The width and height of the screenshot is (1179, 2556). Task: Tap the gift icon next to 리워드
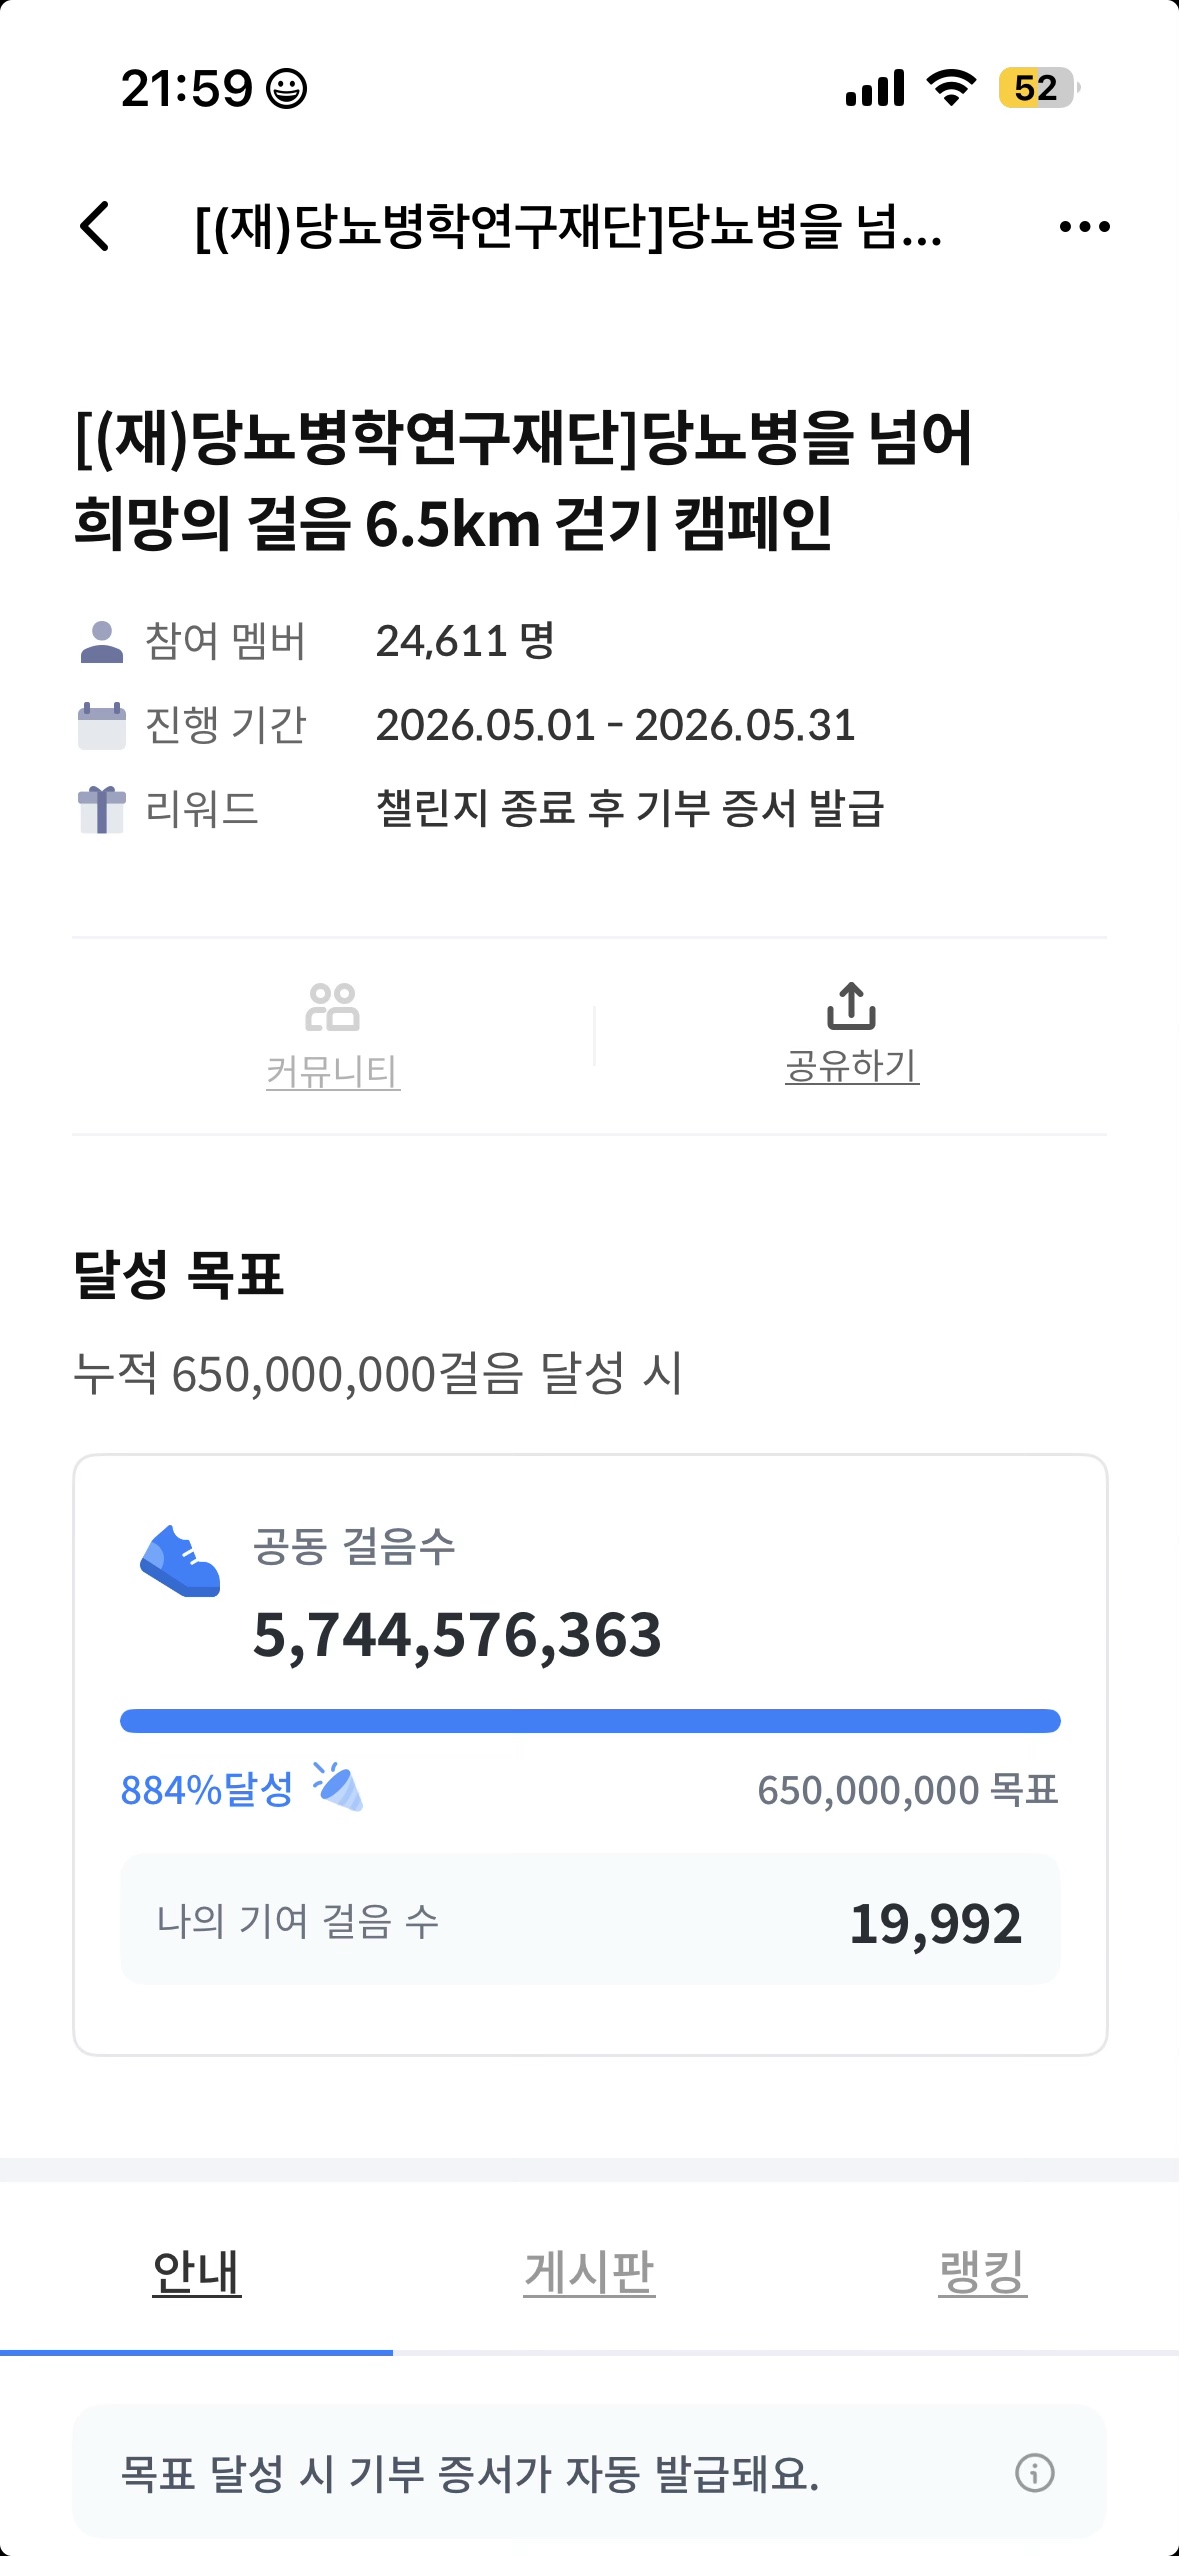[101, 809]
